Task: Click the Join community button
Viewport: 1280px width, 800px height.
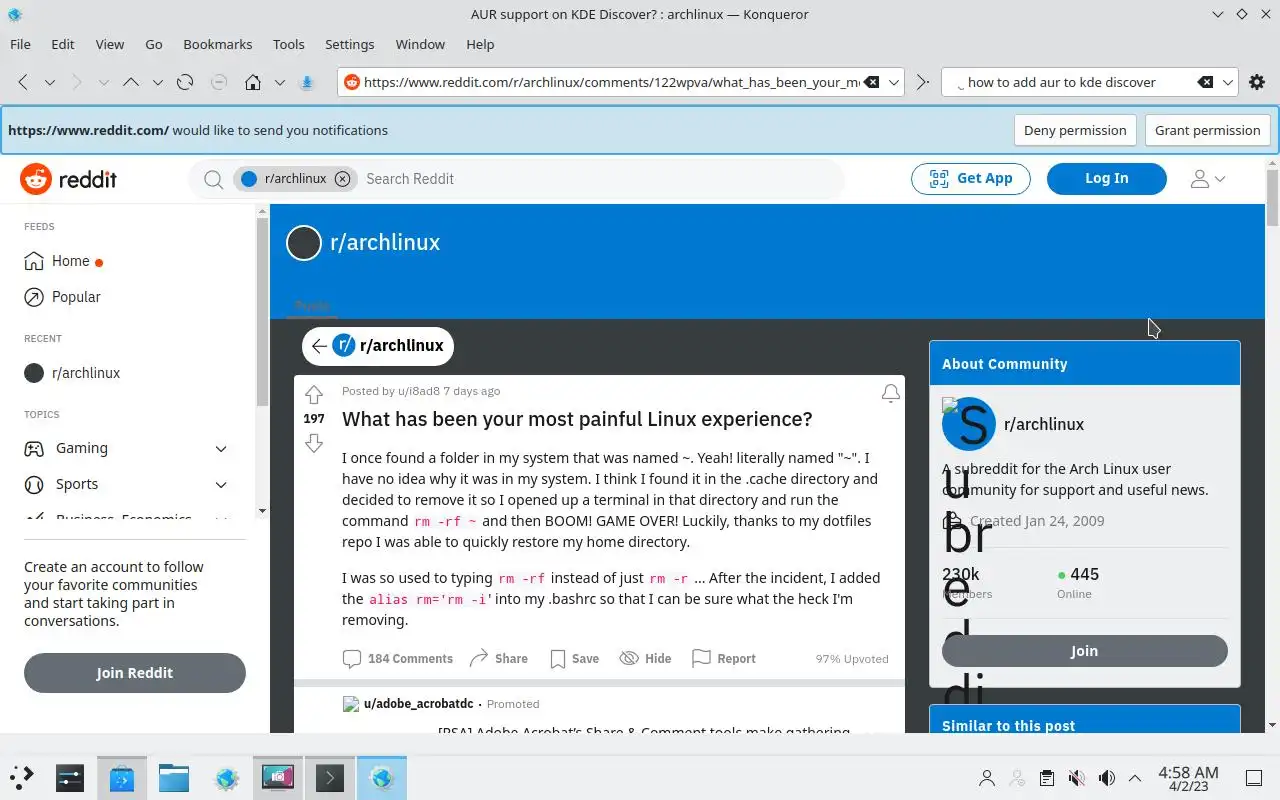Action: coord(1085,651)
